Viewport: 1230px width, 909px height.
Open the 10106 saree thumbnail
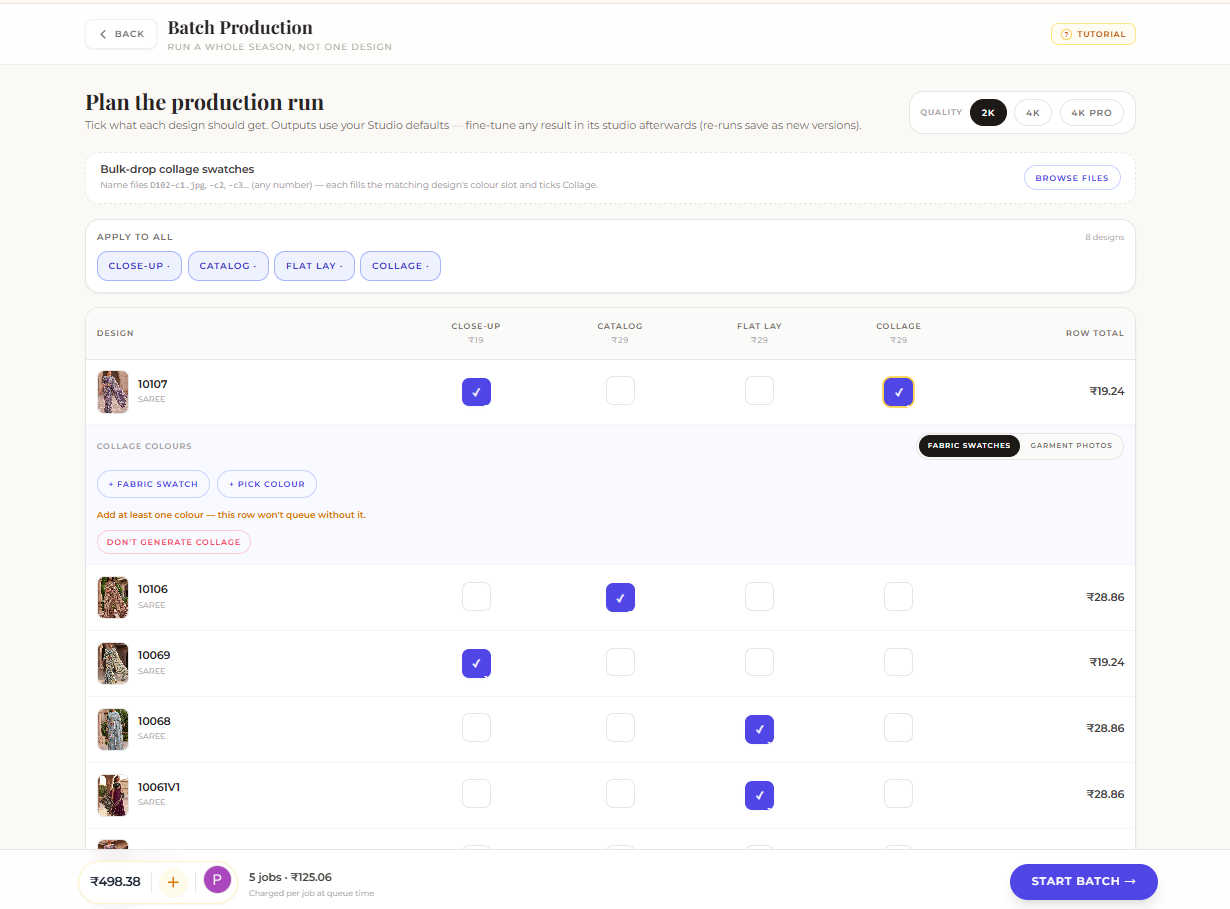click(x=113, y=597)
